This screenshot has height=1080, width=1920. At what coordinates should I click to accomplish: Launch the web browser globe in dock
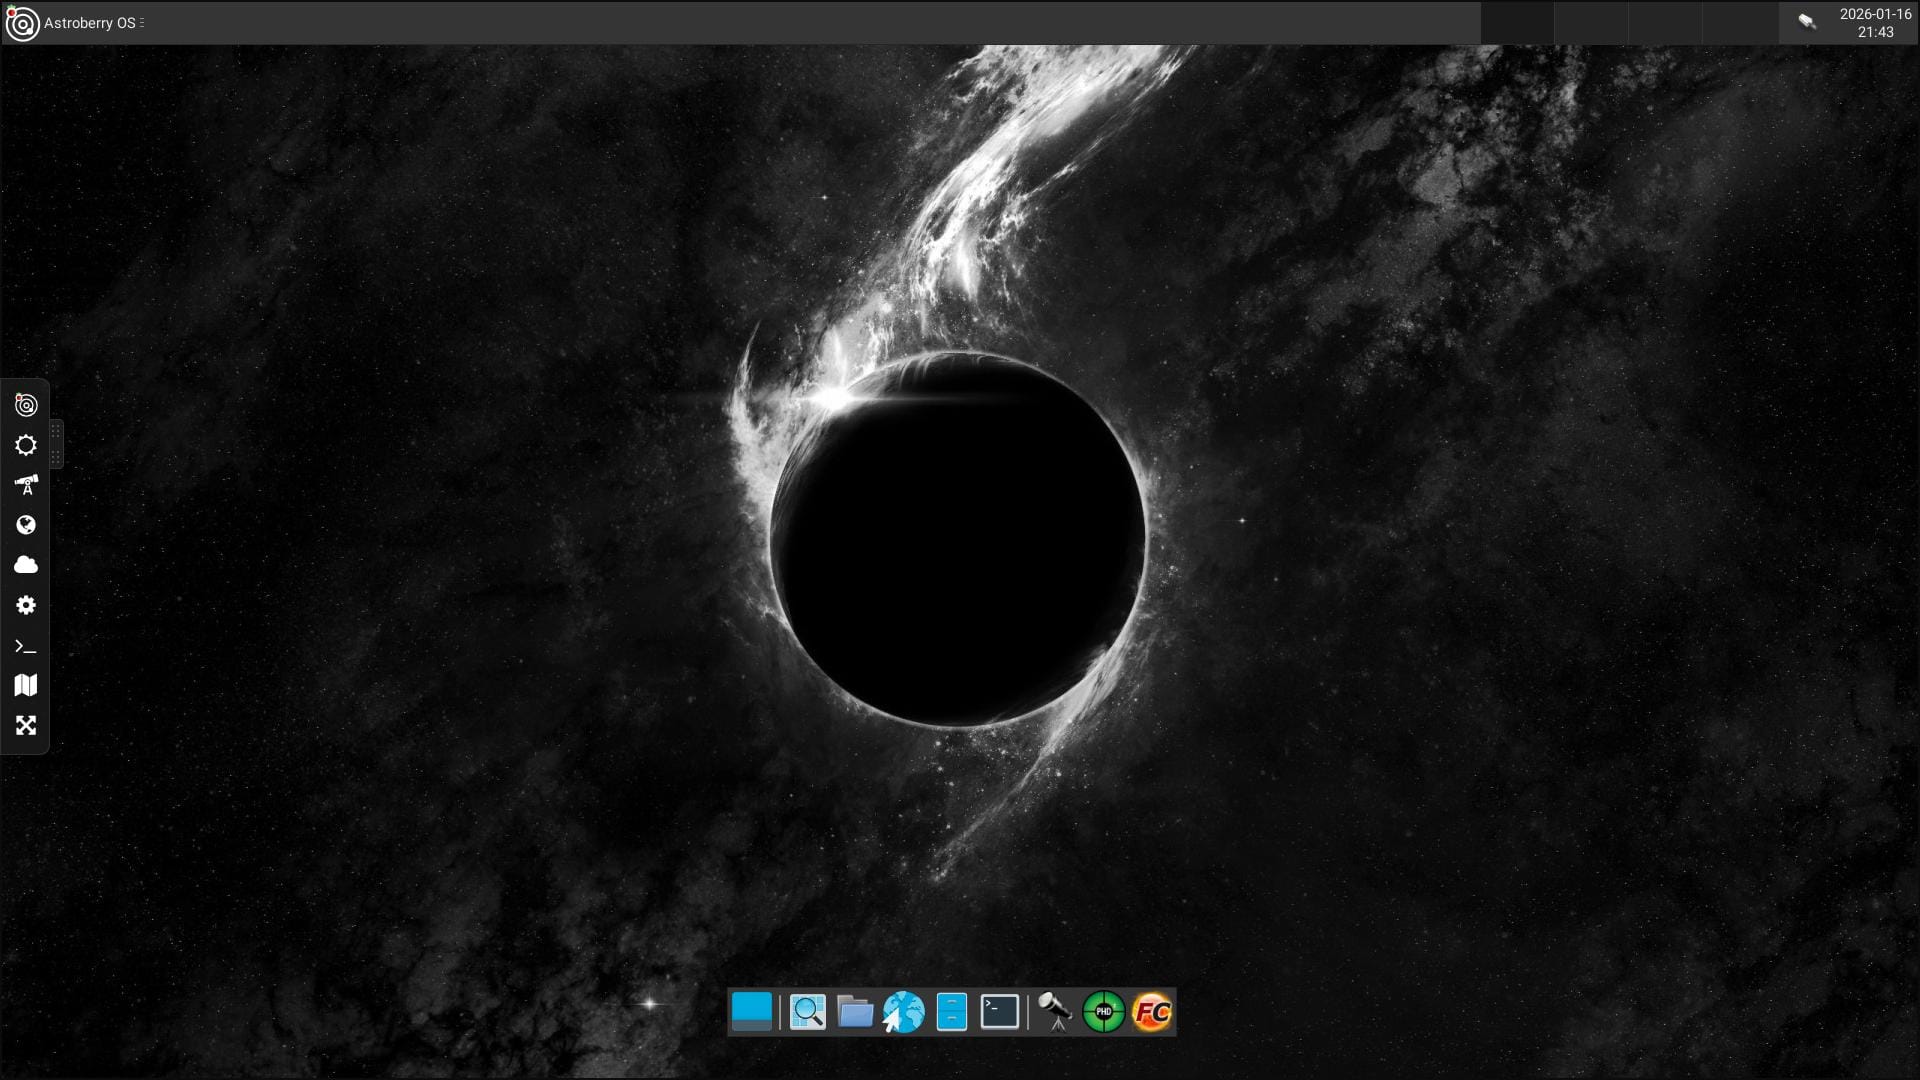[x=903, y=1012]
